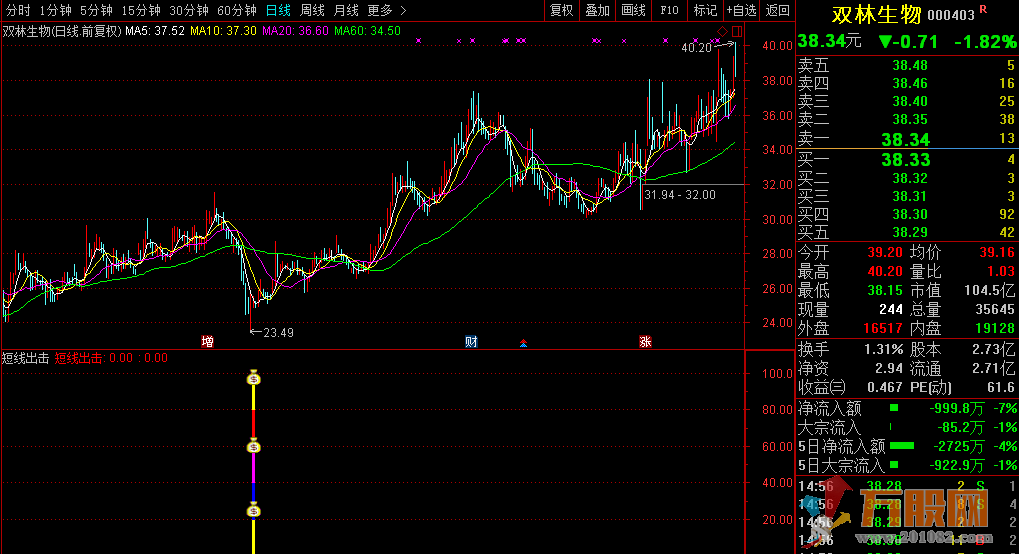The image size is (1019, 554).
Task: Switch to the 30分钟 chart tab
Action: (x=189, y=10)
